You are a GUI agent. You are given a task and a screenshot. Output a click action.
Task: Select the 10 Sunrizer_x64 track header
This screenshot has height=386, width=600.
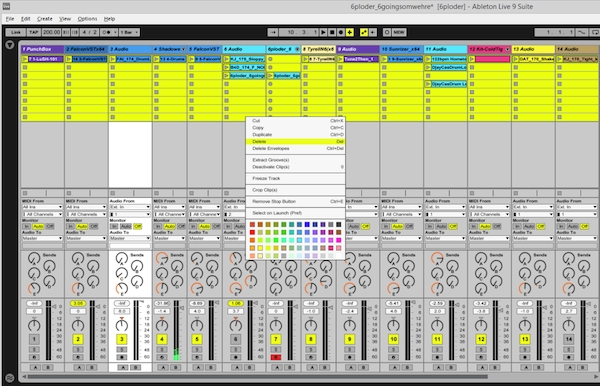401,49
